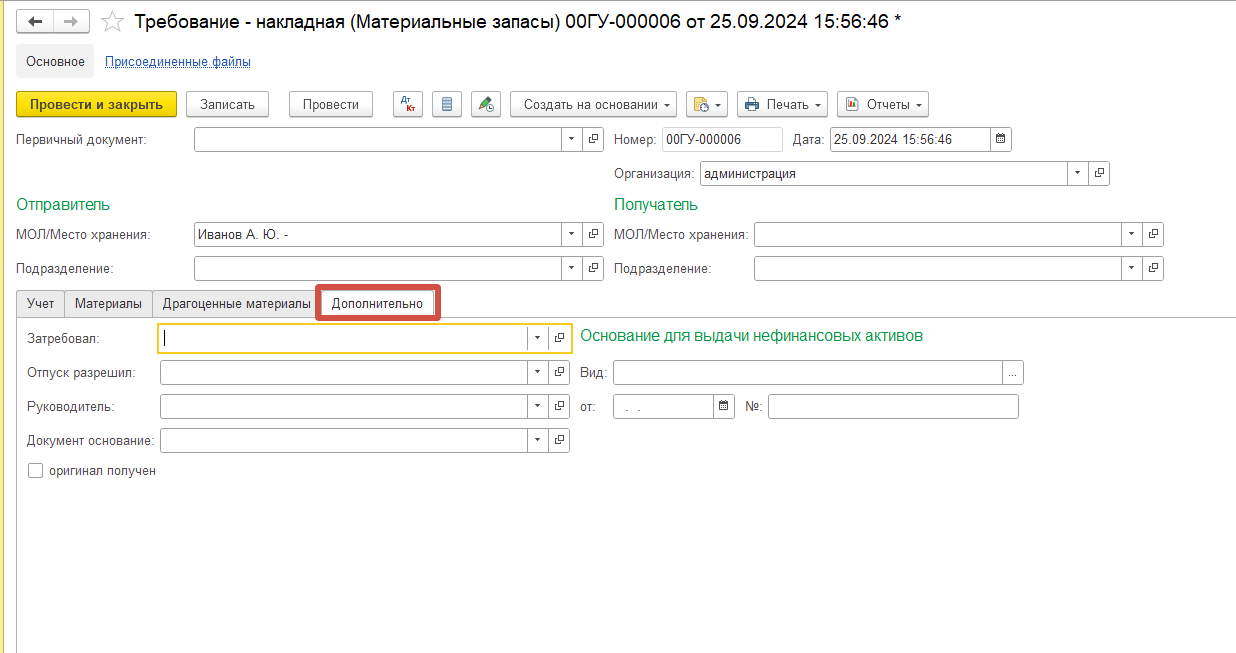This screenshot has height=653, width=1236.
Task: Open Затребовал record icon
Action: tap(559, 338)
